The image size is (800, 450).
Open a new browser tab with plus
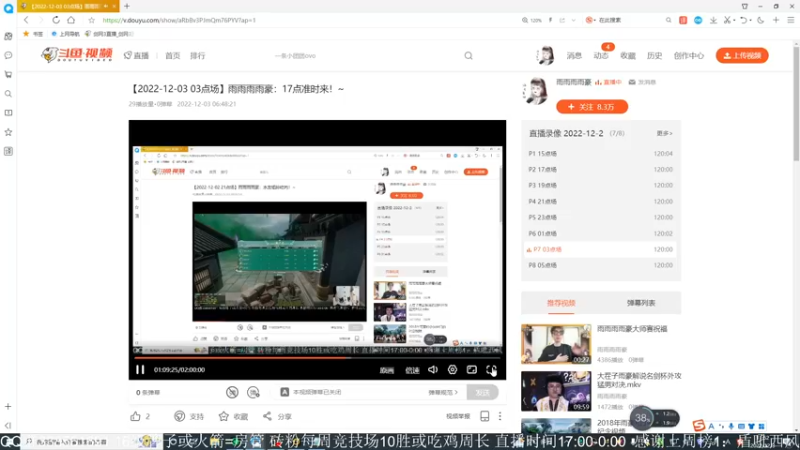coord(127,6)
